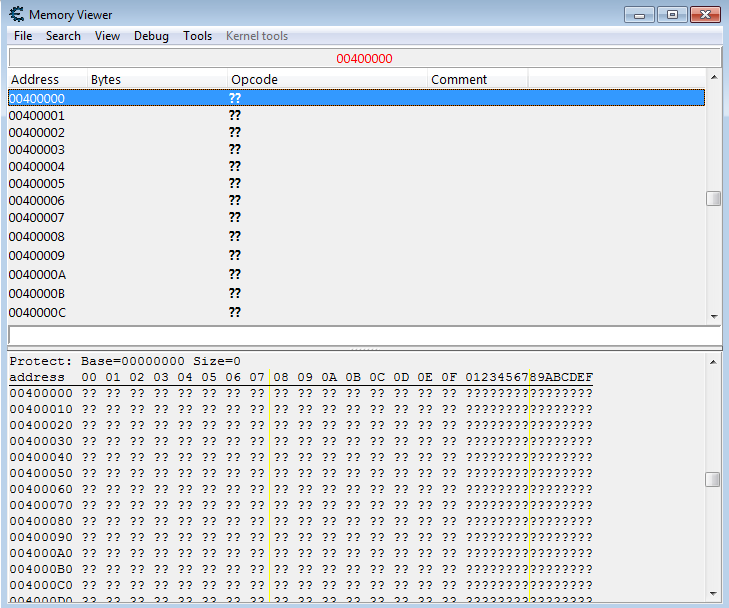Maximize the Memory Viewer window

[x=672, y=15]
